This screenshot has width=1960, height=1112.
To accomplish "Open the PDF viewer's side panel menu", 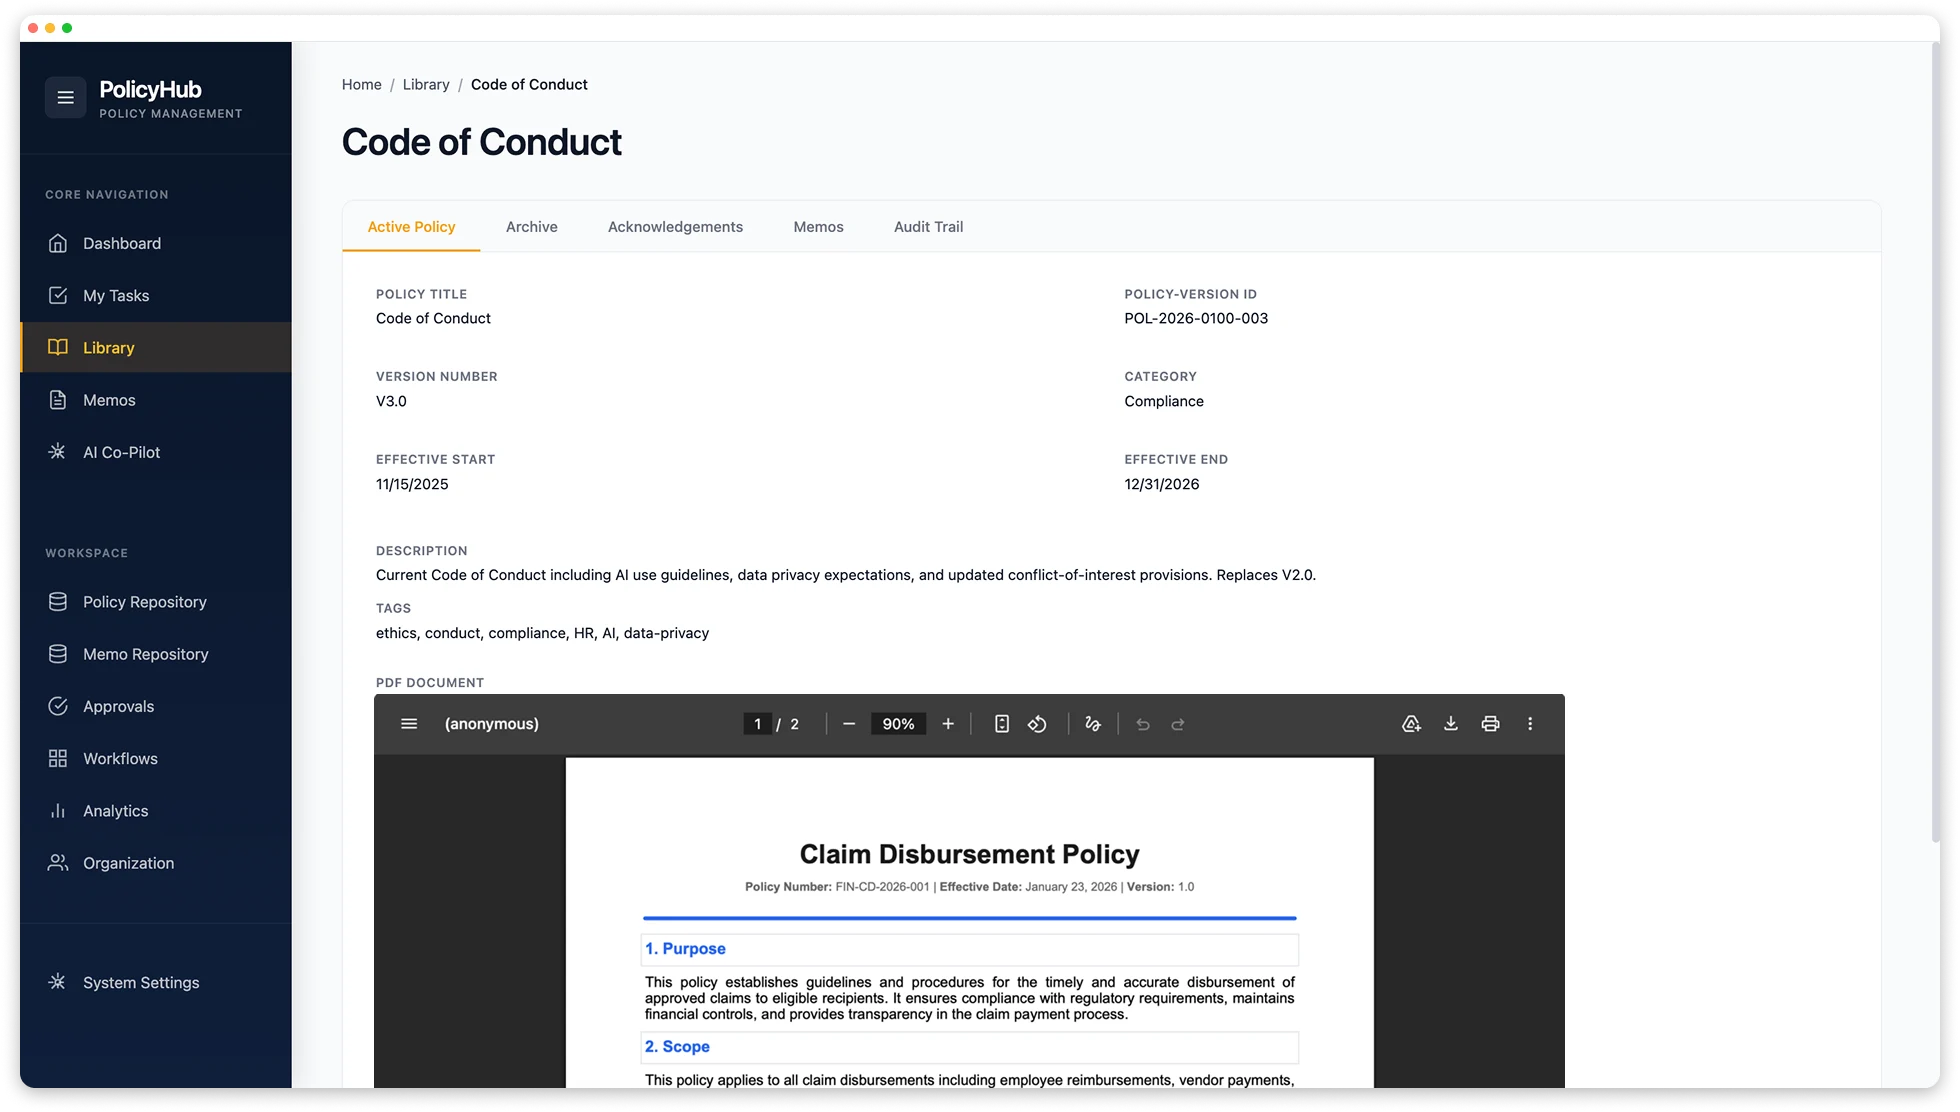I will pos(409,723).
